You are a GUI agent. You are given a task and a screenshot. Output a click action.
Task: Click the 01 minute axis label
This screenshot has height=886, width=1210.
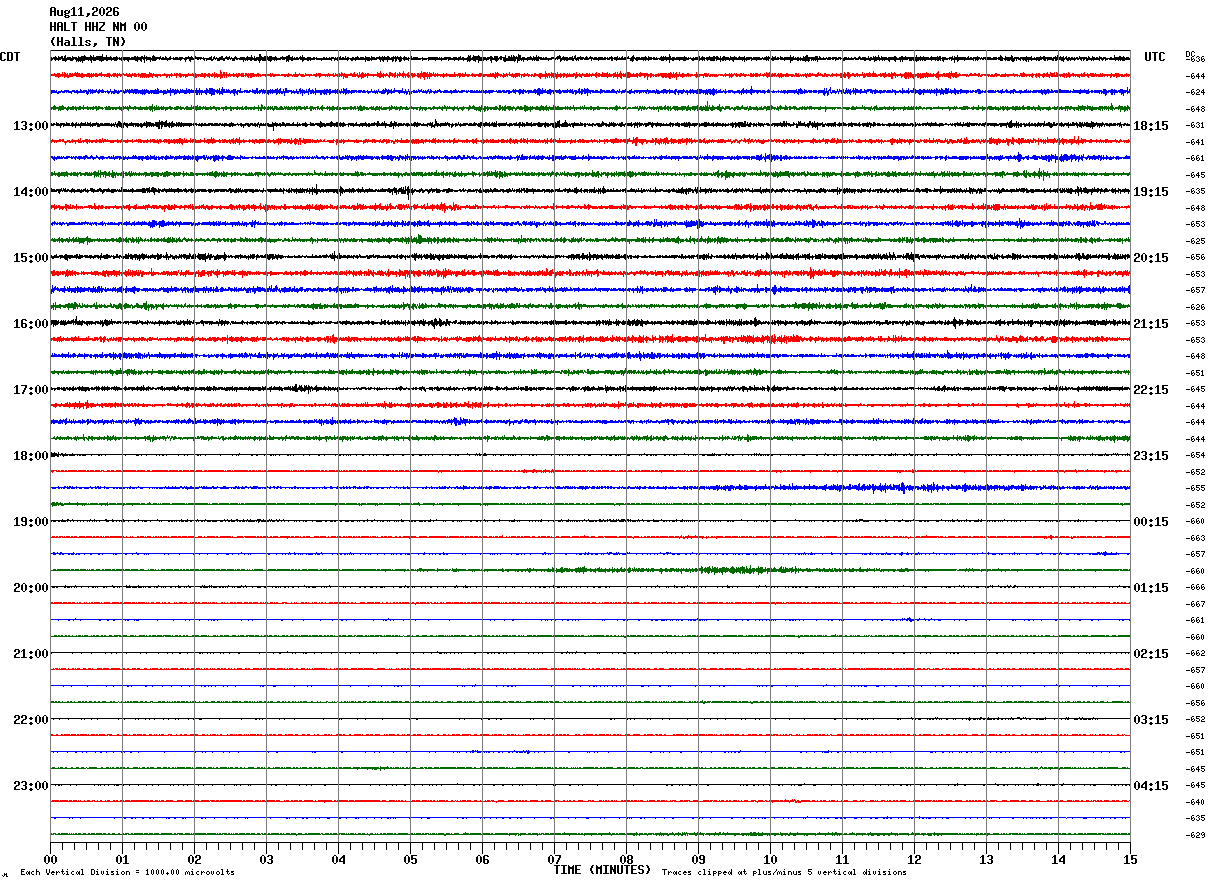click(x=122, y=859)
